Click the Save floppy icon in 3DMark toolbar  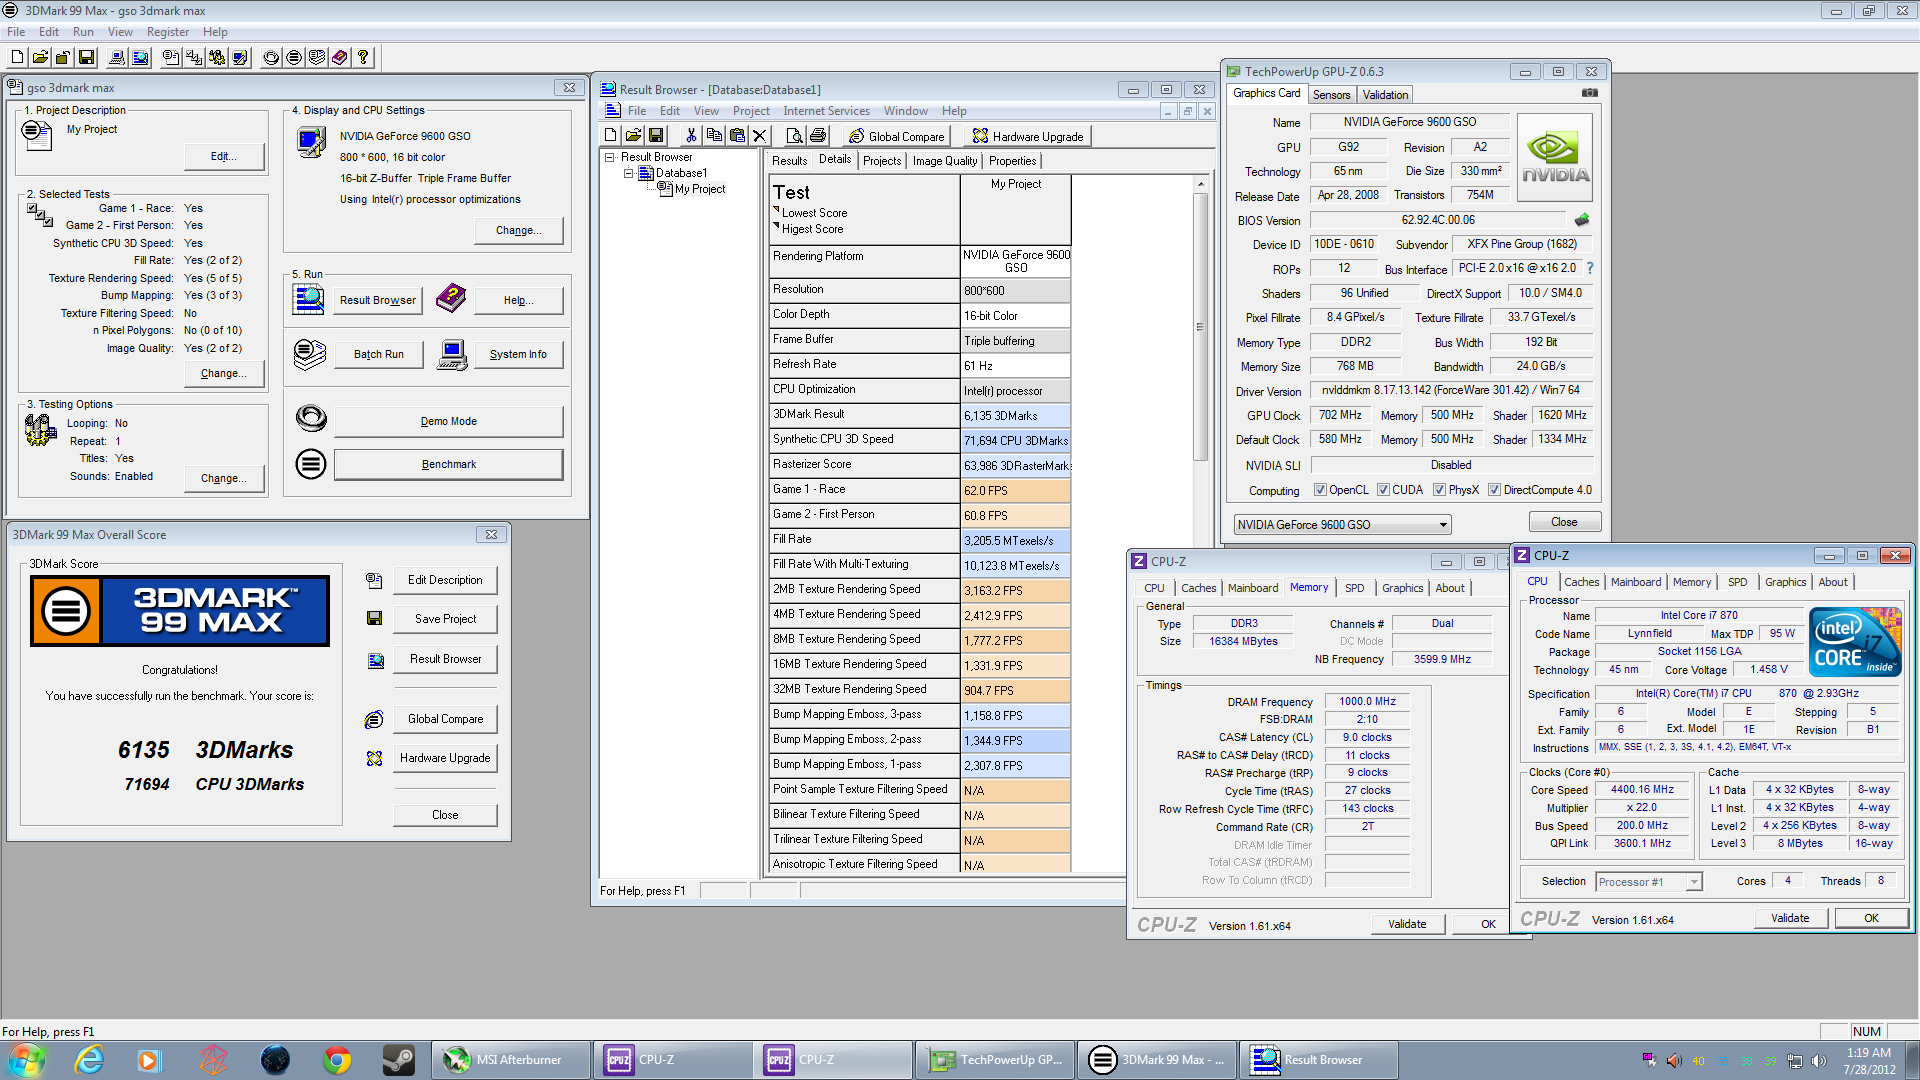click(86, 58)
